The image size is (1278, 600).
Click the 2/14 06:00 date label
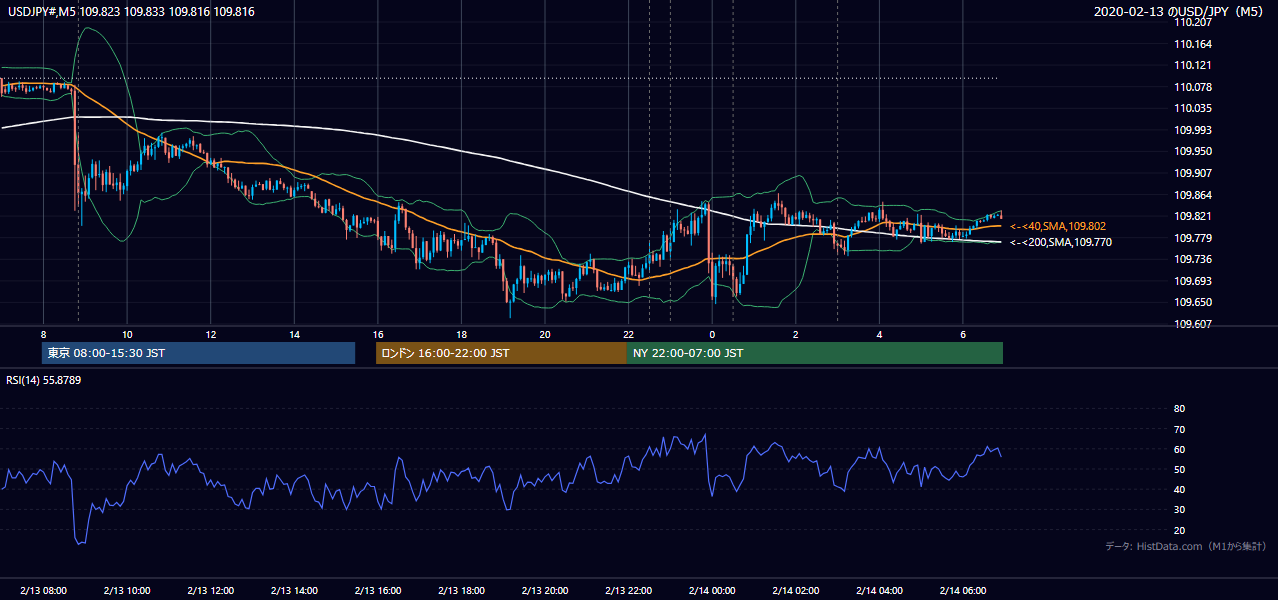point(963,591)
